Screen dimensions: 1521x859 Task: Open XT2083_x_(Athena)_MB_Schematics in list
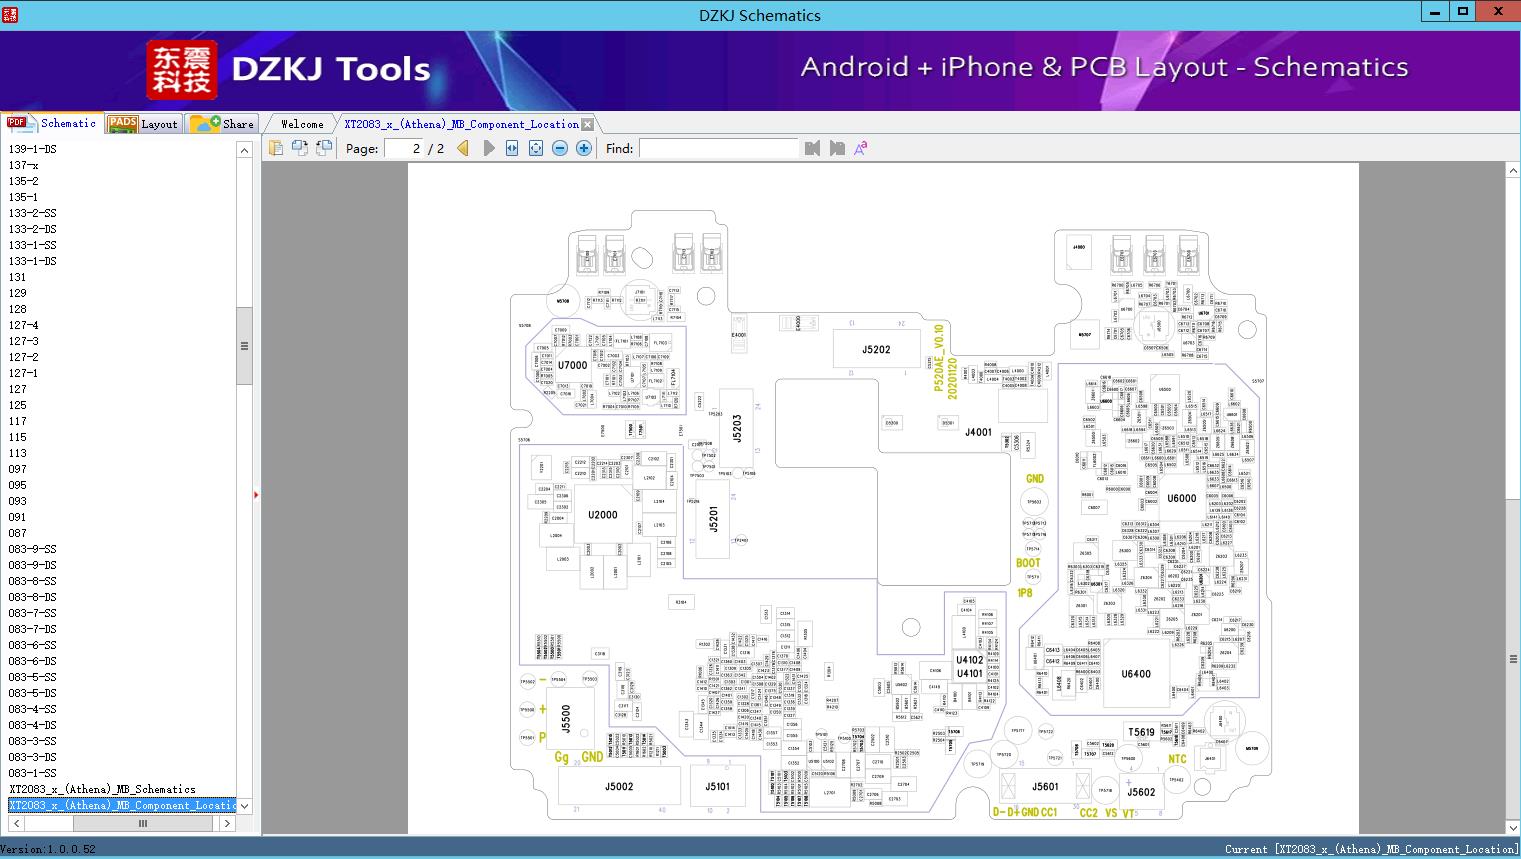pos(102,789)
